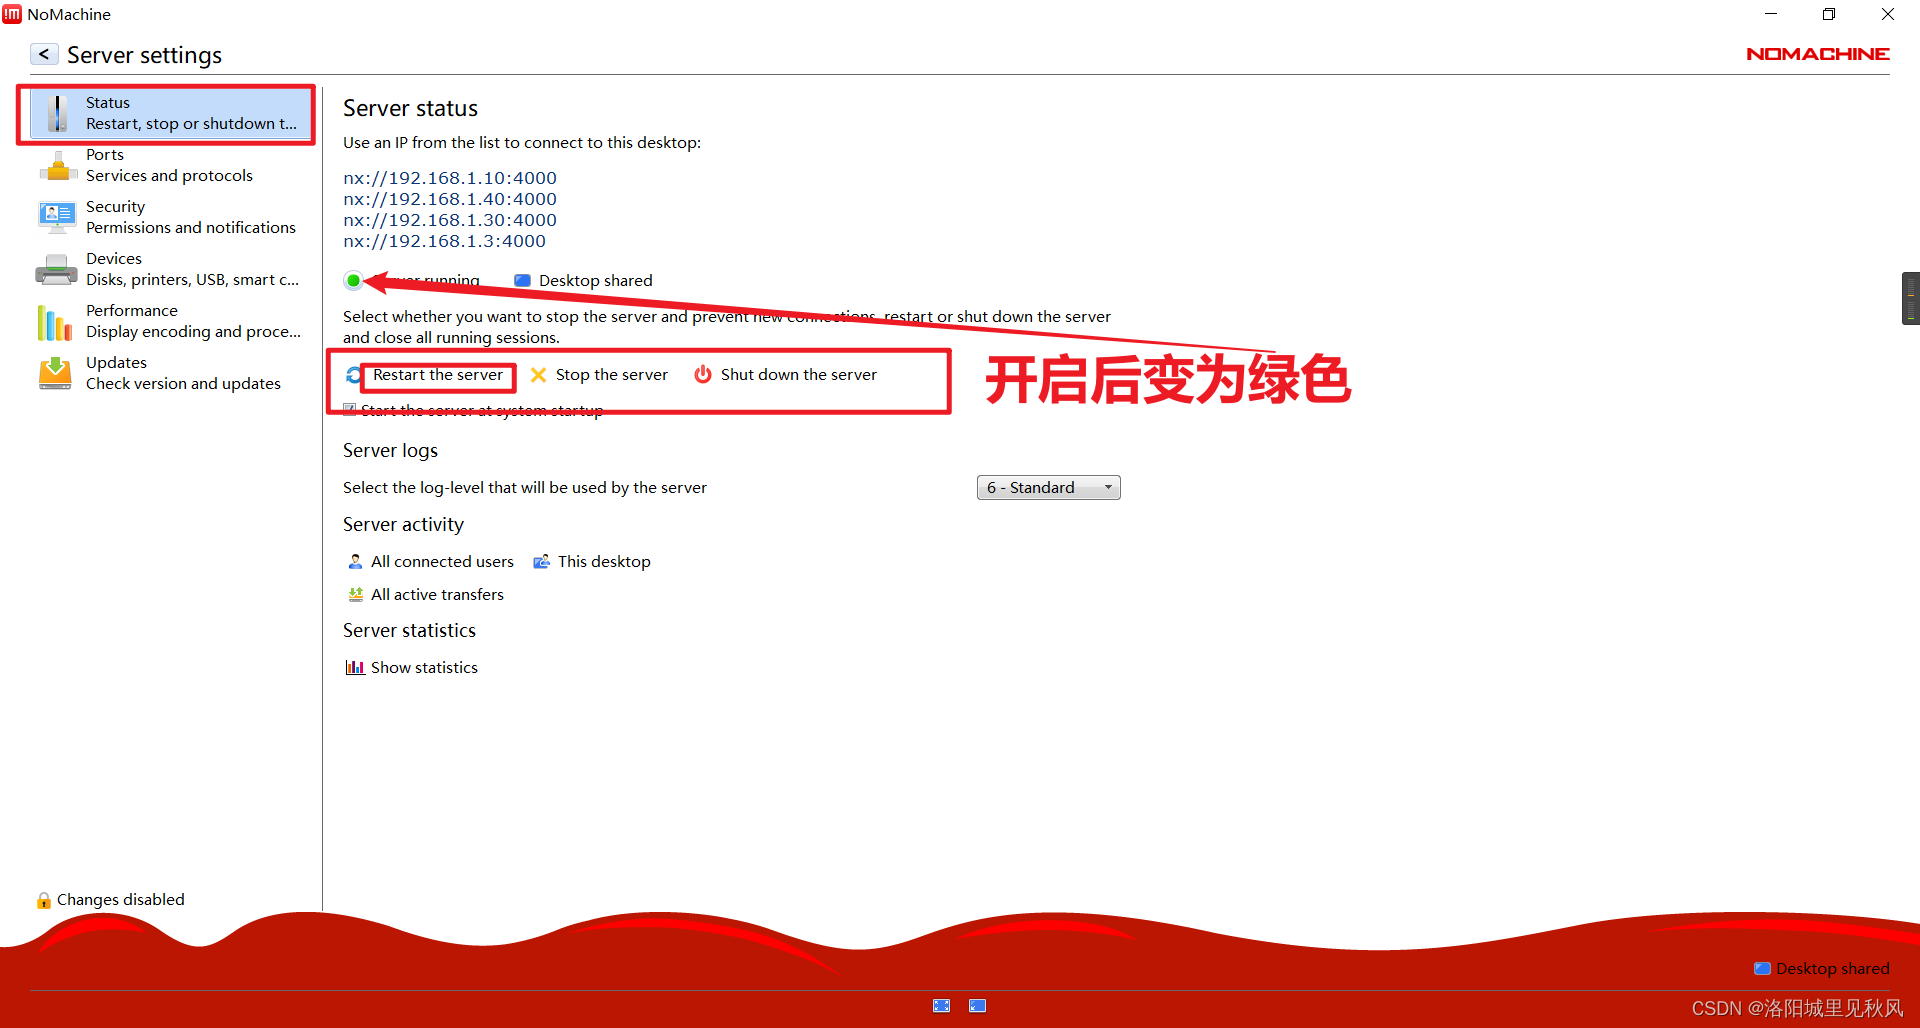Open Updates Check version and updates section
This screenshot has width=1920, height=1028.
170,373
